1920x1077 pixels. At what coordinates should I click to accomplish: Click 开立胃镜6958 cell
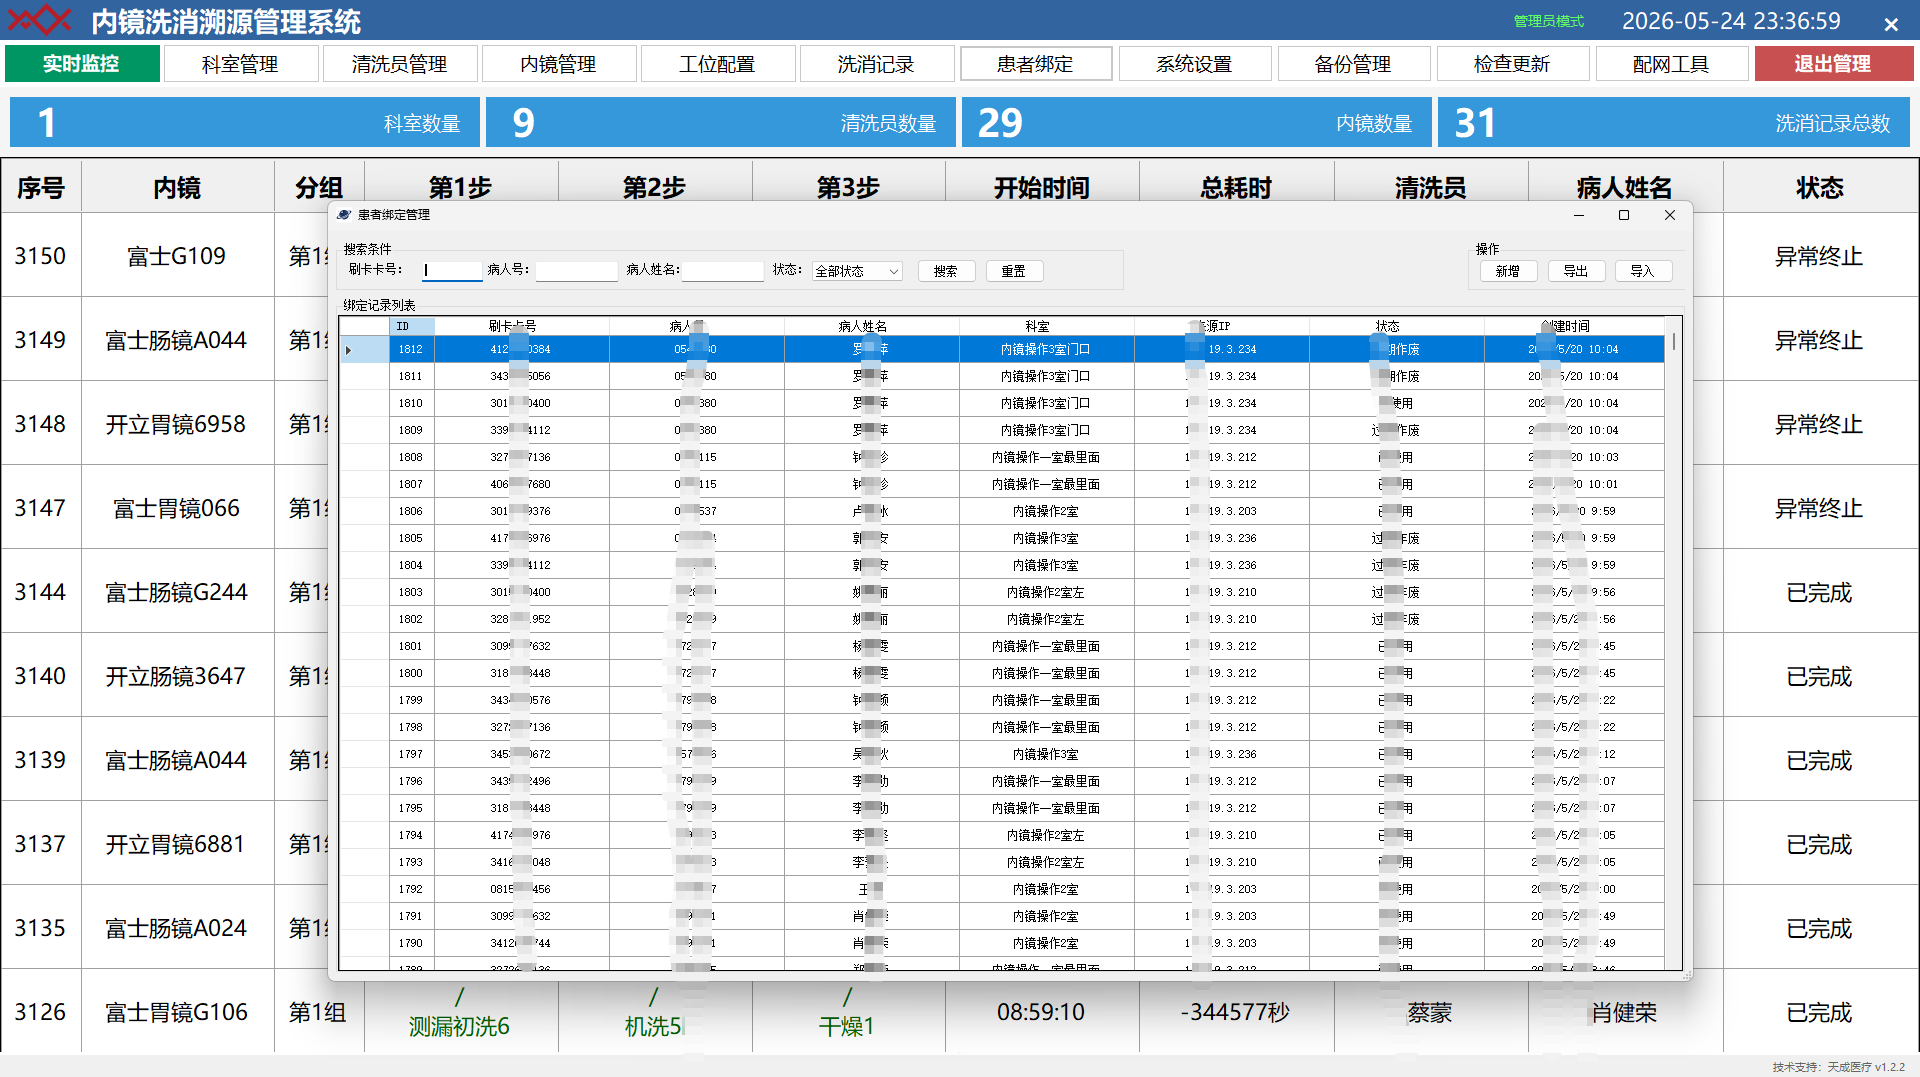[x=177, y=424]
